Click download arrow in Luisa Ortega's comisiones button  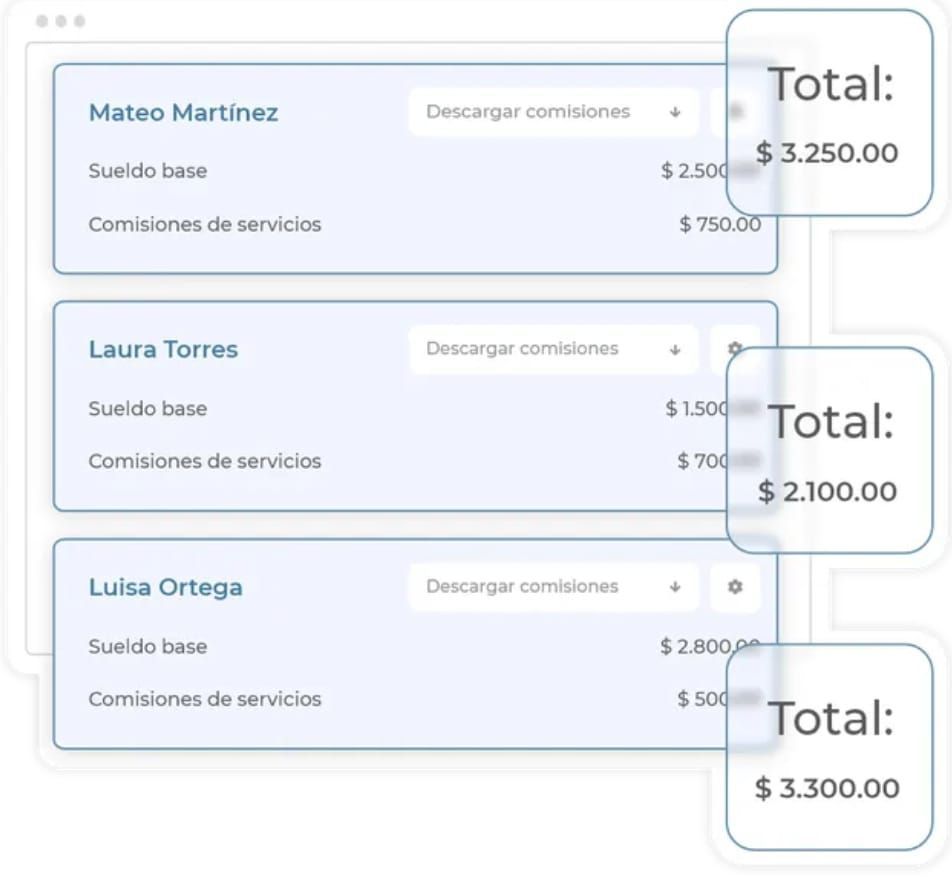click(x=675, y=587)
